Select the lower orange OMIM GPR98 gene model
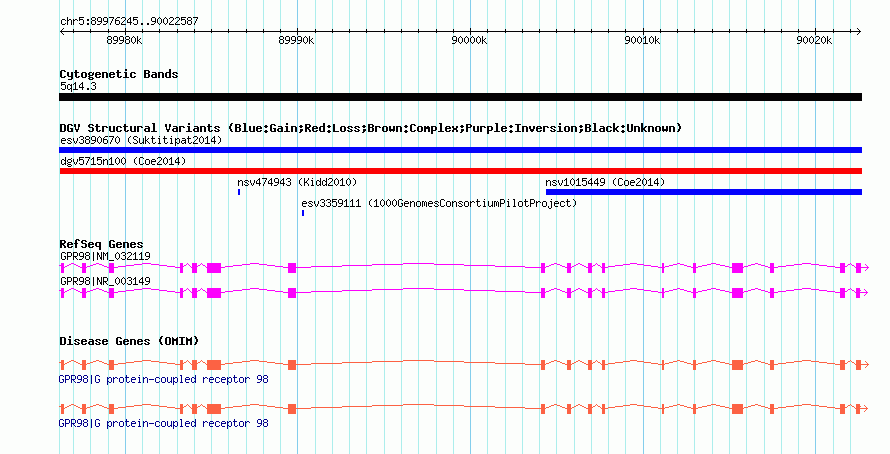890x454 pixels. 464,409
